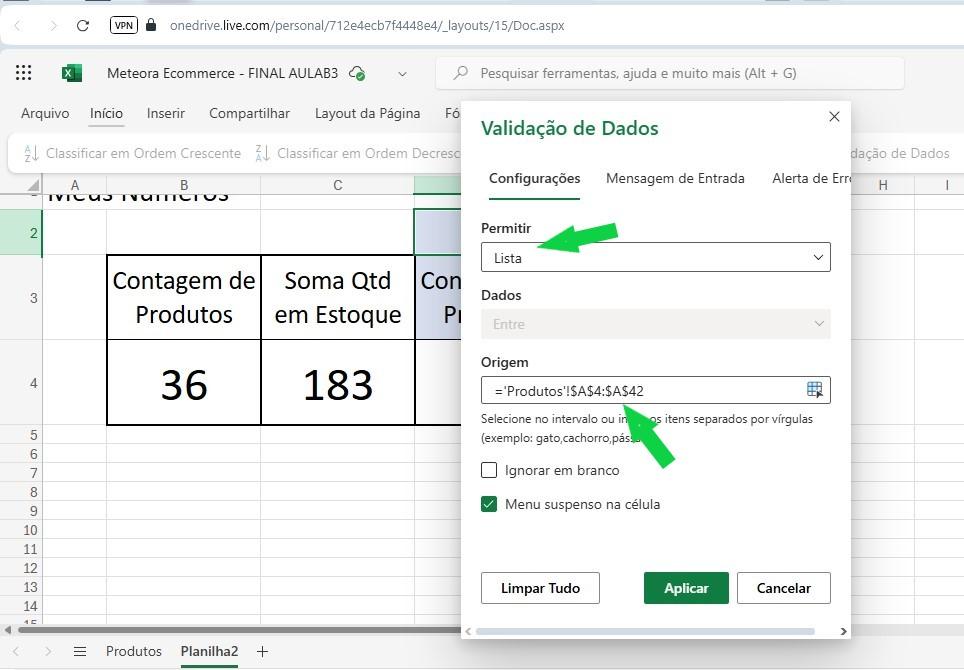
Task: Click the browser address bar URL
Action: click(x=367, y=25)
